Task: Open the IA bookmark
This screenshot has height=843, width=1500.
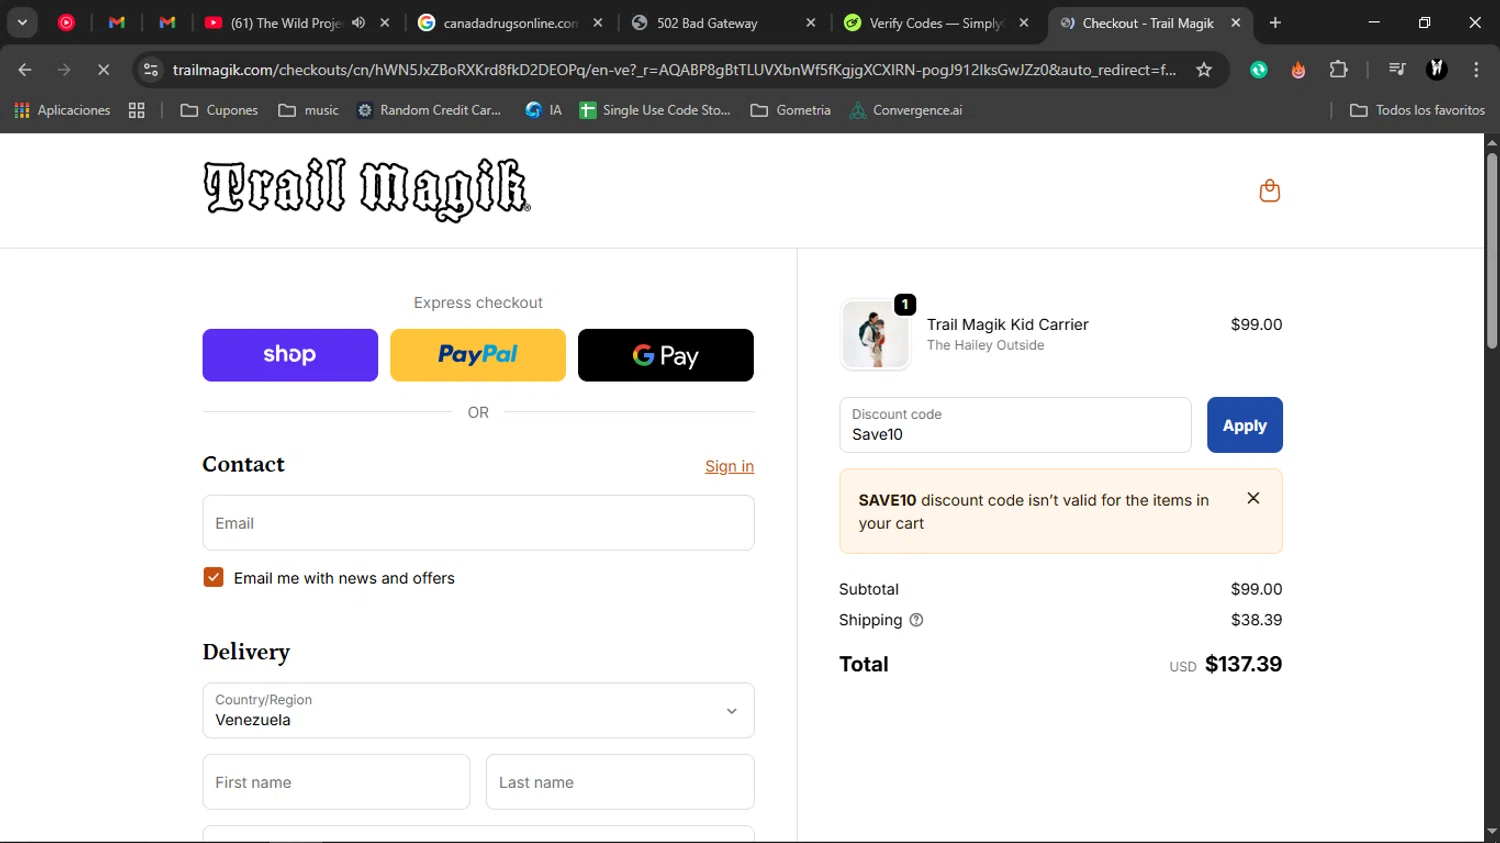Action: coord(544,110)
